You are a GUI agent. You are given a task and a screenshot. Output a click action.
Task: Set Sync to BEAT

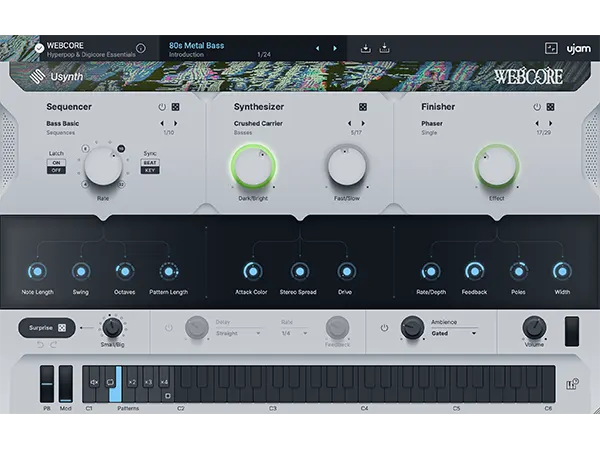pyautogui.click(x=150, y=163)
